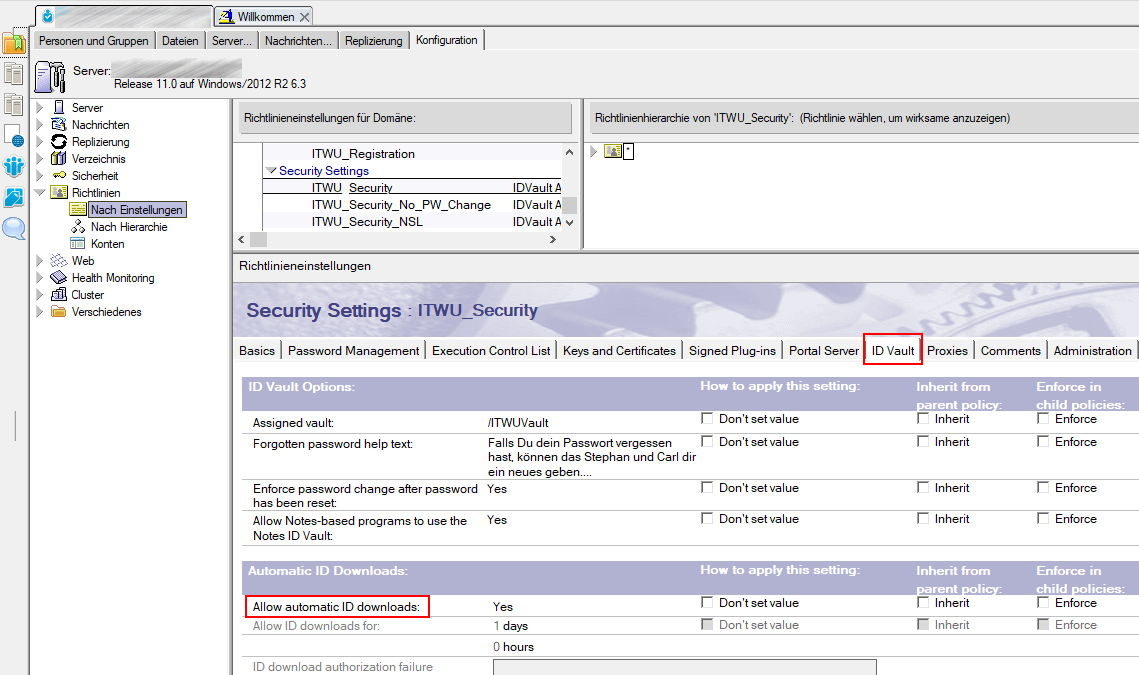
Task: Expand the Nachrichten tree node
Action: pos(40,125)
